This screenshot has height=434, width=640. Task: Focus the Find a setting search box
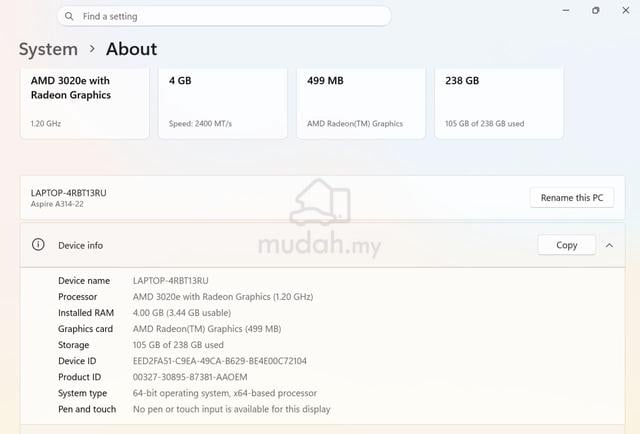coord(224,16)
